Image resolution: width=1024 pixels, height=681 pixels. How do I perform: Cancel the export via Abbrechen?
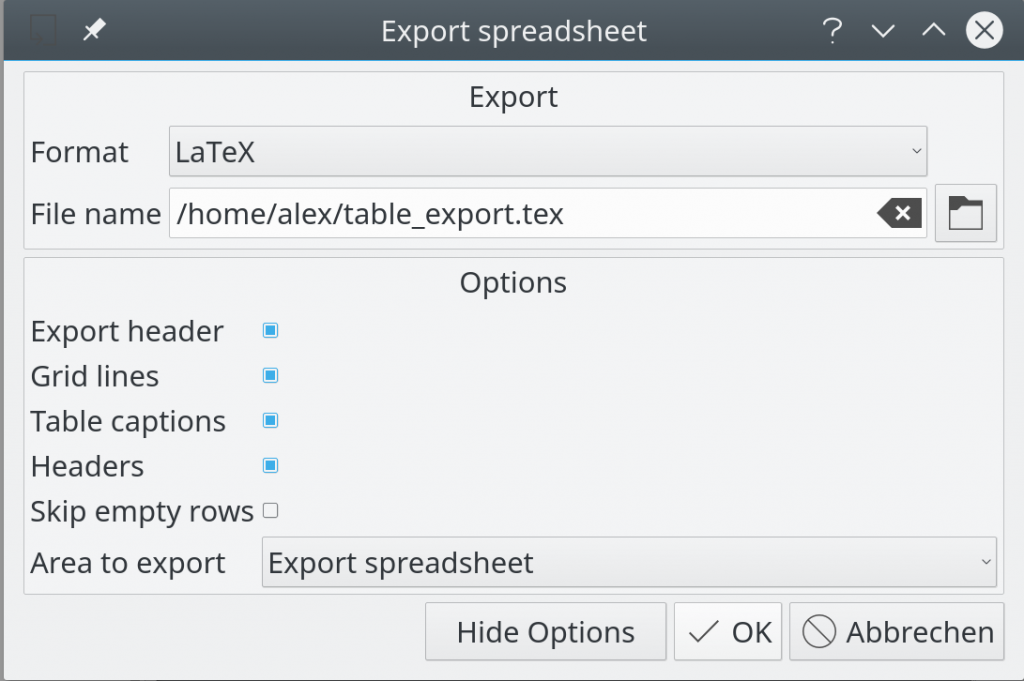895,631
